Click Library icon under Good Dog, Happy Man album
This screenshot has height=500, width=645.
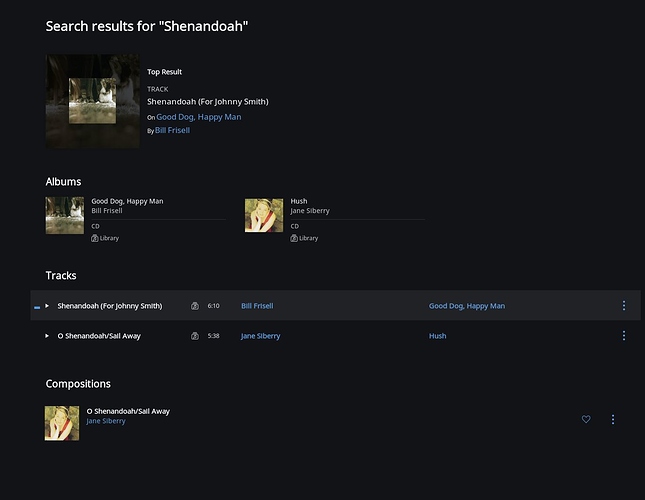tap(95, 238)
